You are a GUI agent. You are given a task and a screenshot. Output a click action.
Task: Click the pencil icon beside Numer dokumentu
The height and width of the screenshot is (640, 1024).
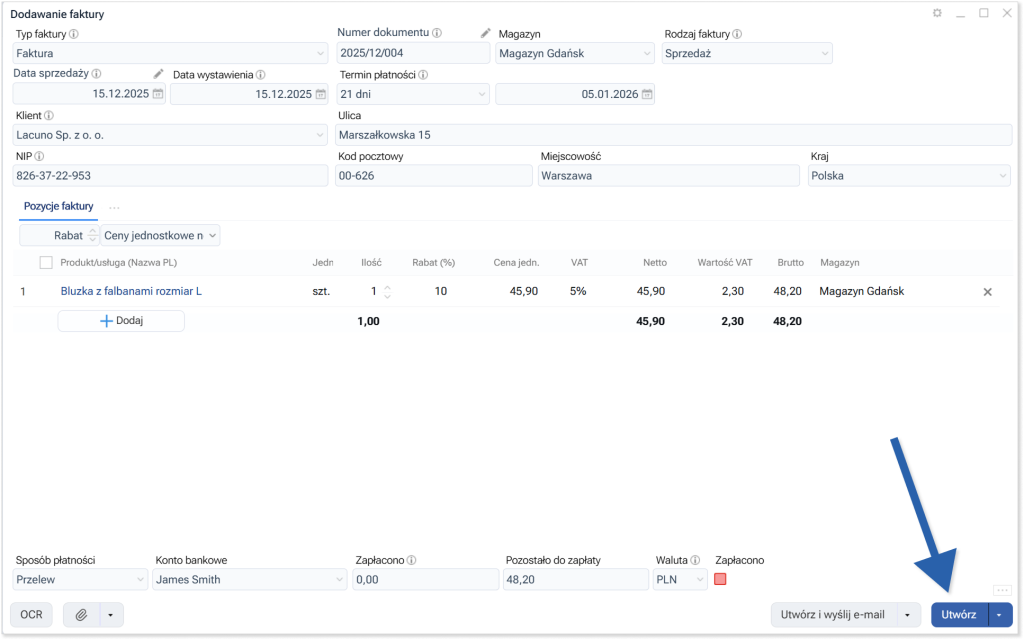[486, 33]
